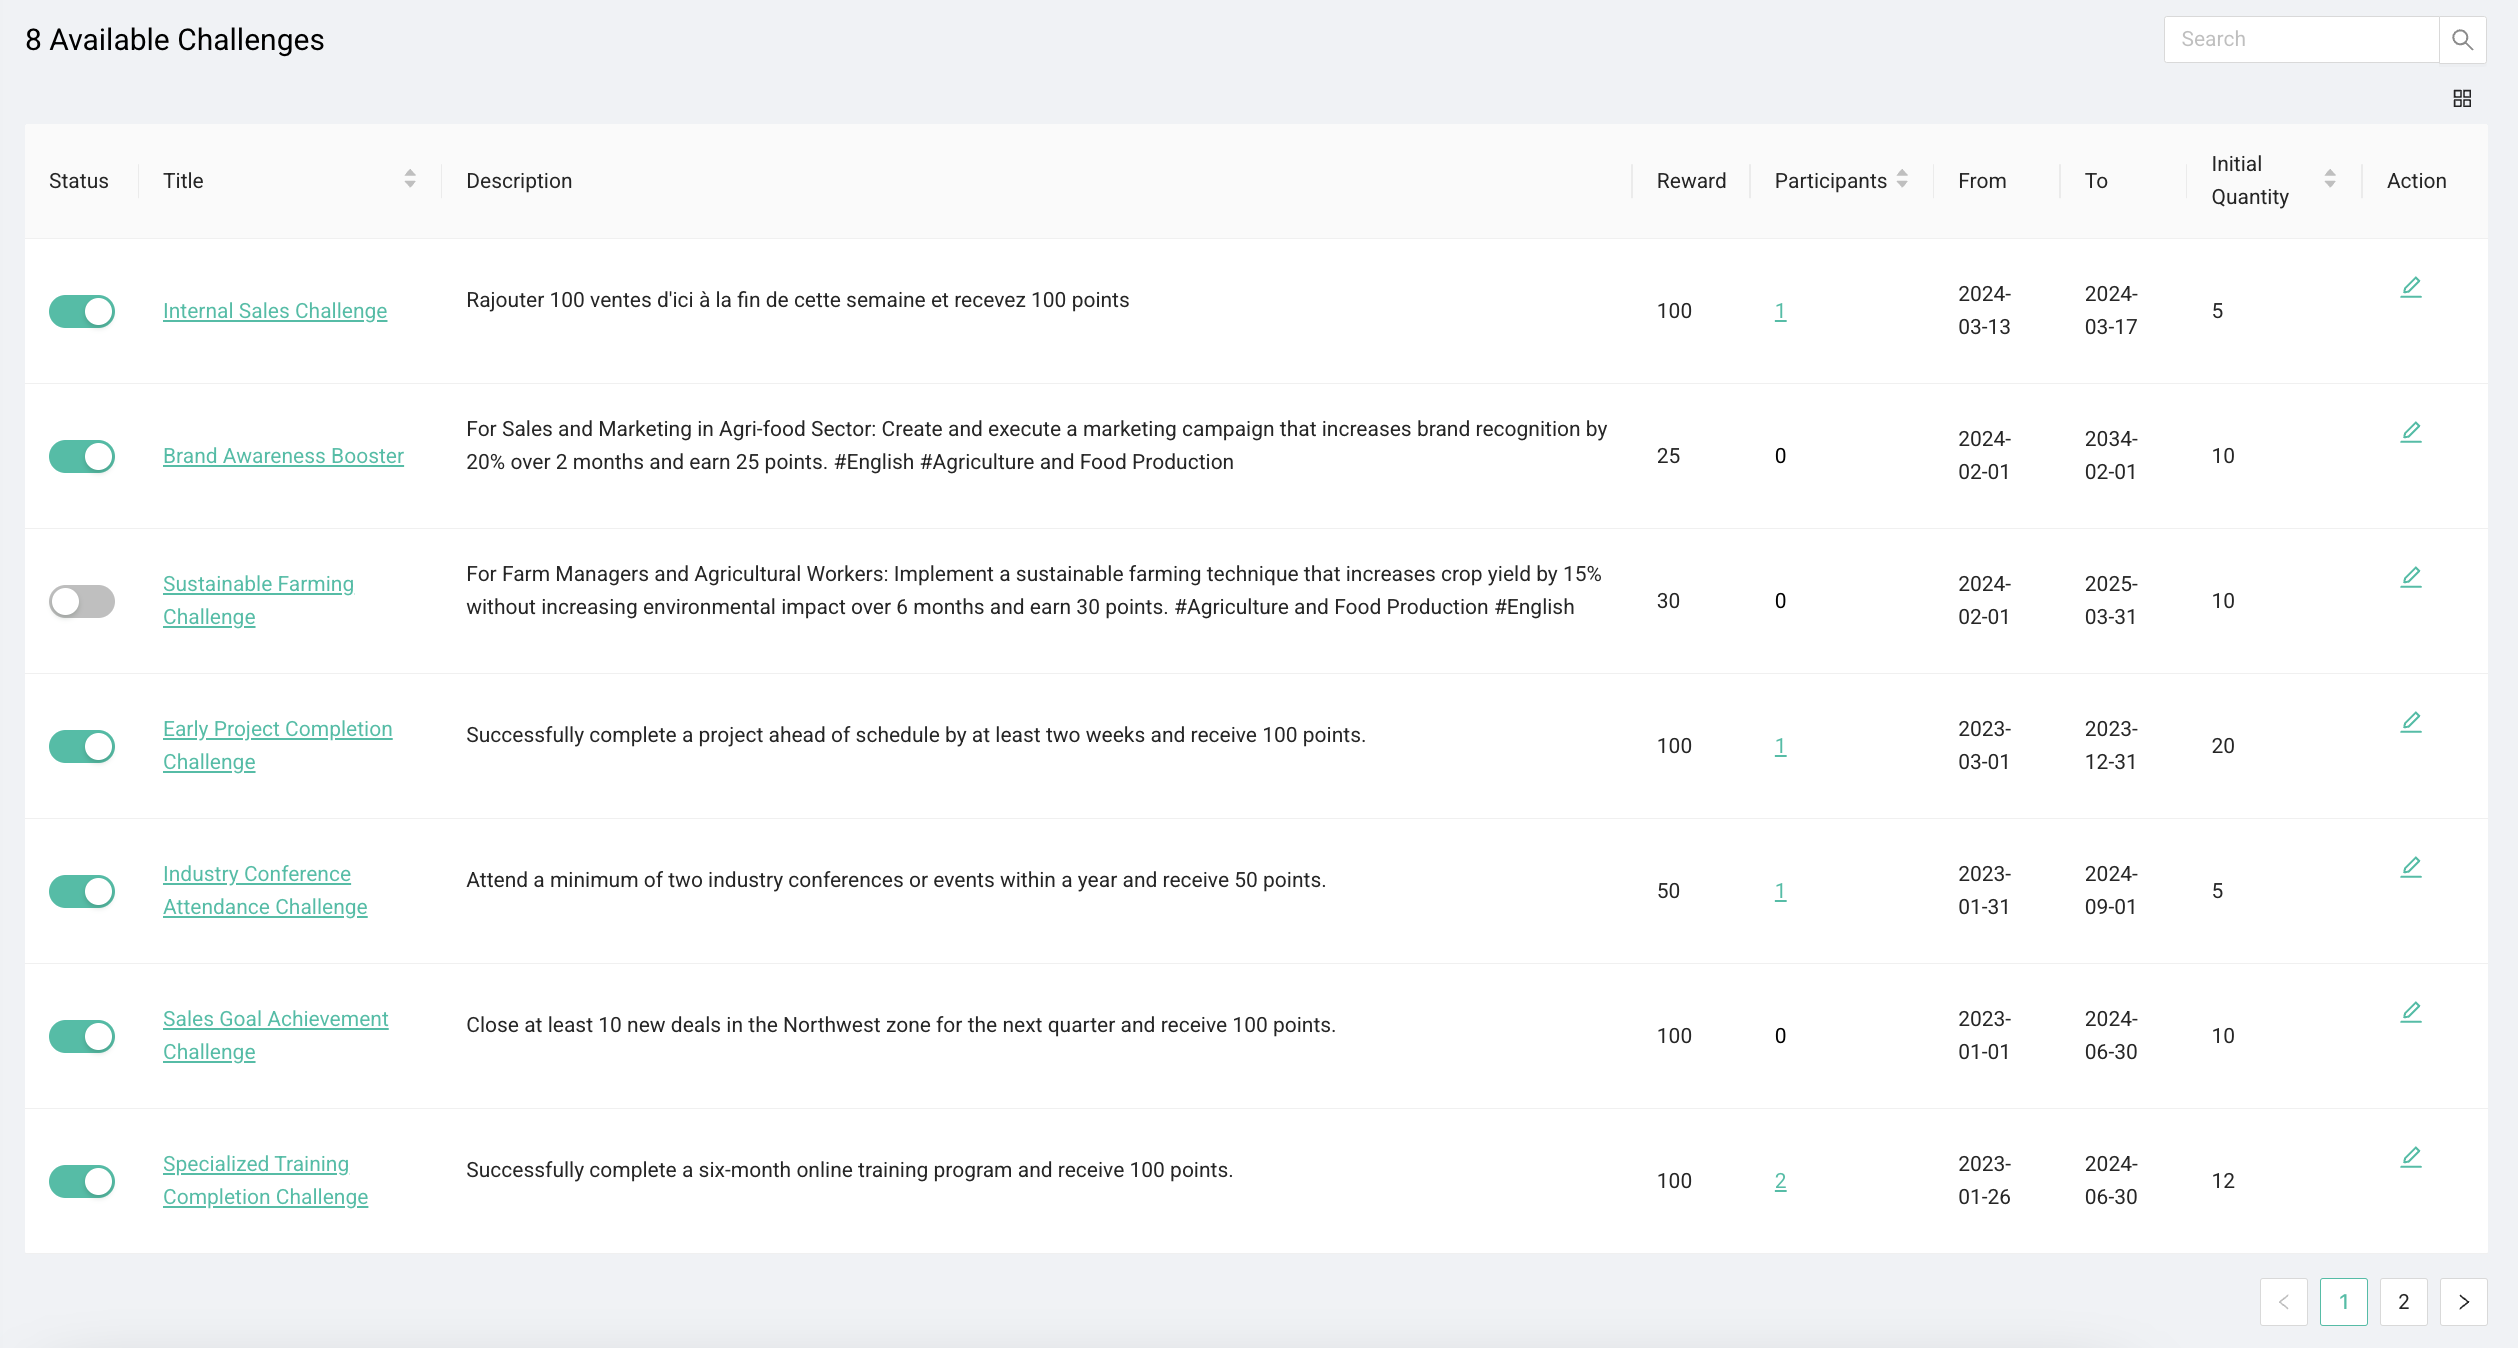Turn off Sales Goal Achievement toggle
This screenshot has height=1348, width=2518.
[x=82, y=1036]
